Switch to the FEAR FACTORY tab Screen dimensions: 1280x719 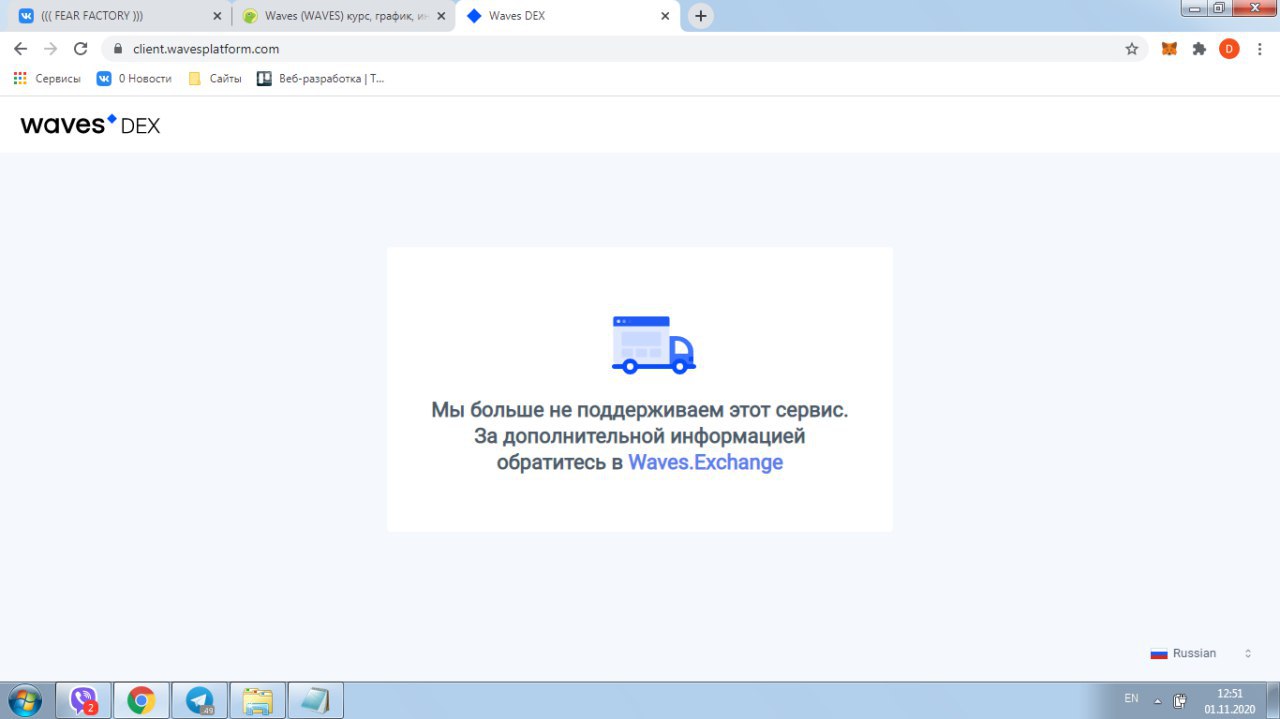pos(118,16)
